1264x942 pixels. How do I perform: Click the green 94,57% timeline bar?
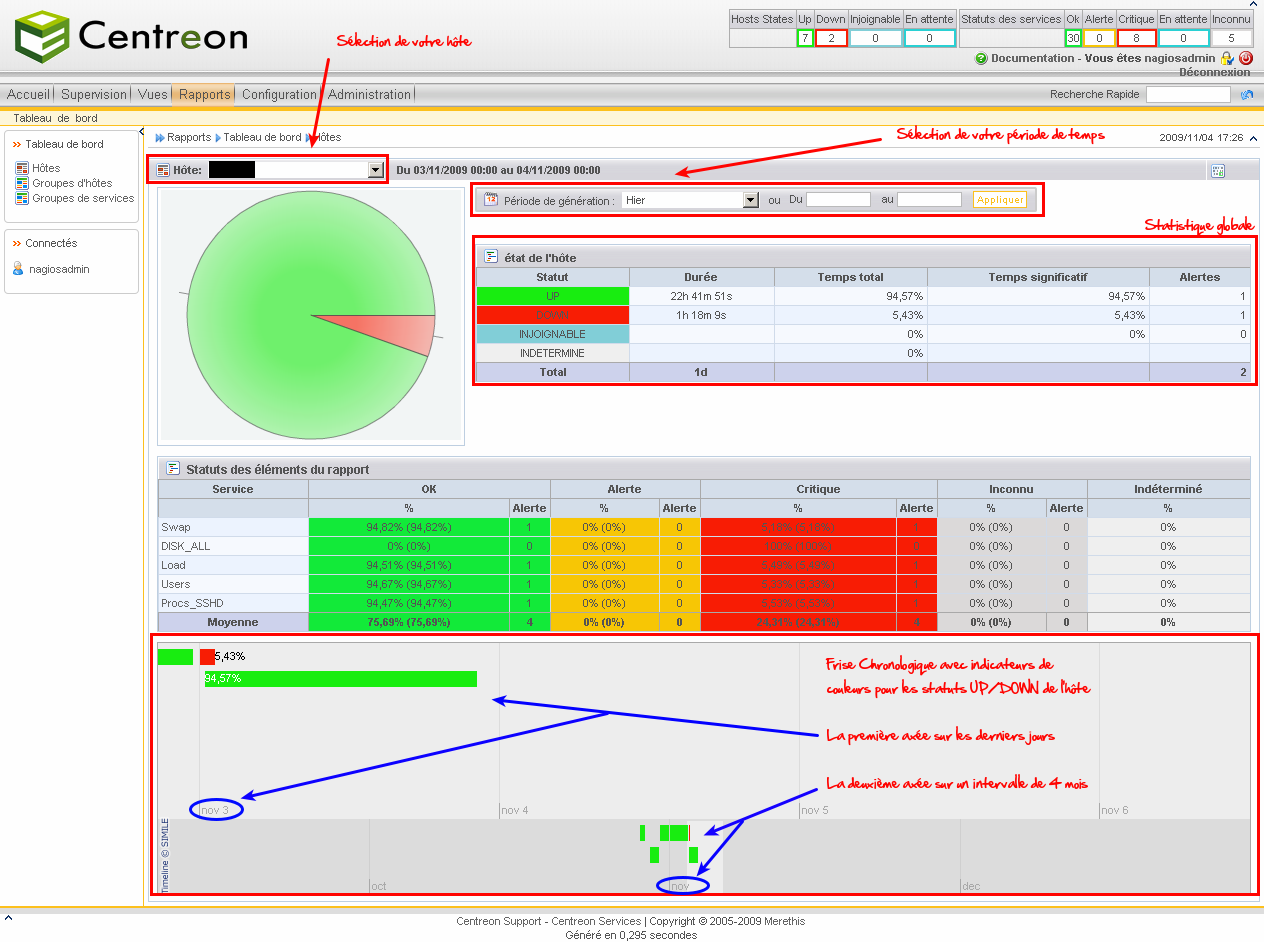pyautogui.click(x=340, y=679)
